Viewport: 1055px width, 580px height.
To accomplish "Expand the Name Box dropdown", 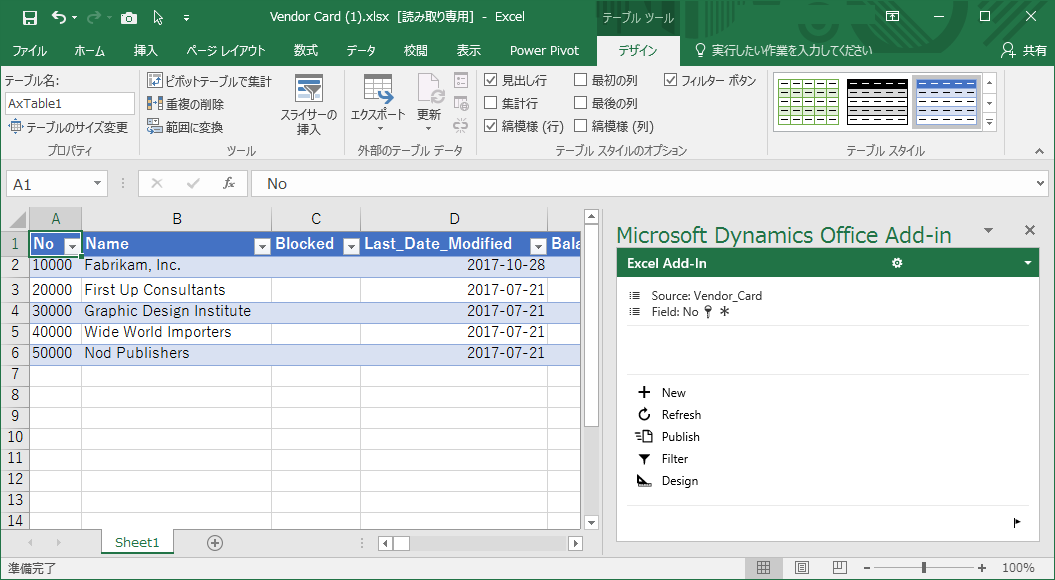I will tap(98, 184).
